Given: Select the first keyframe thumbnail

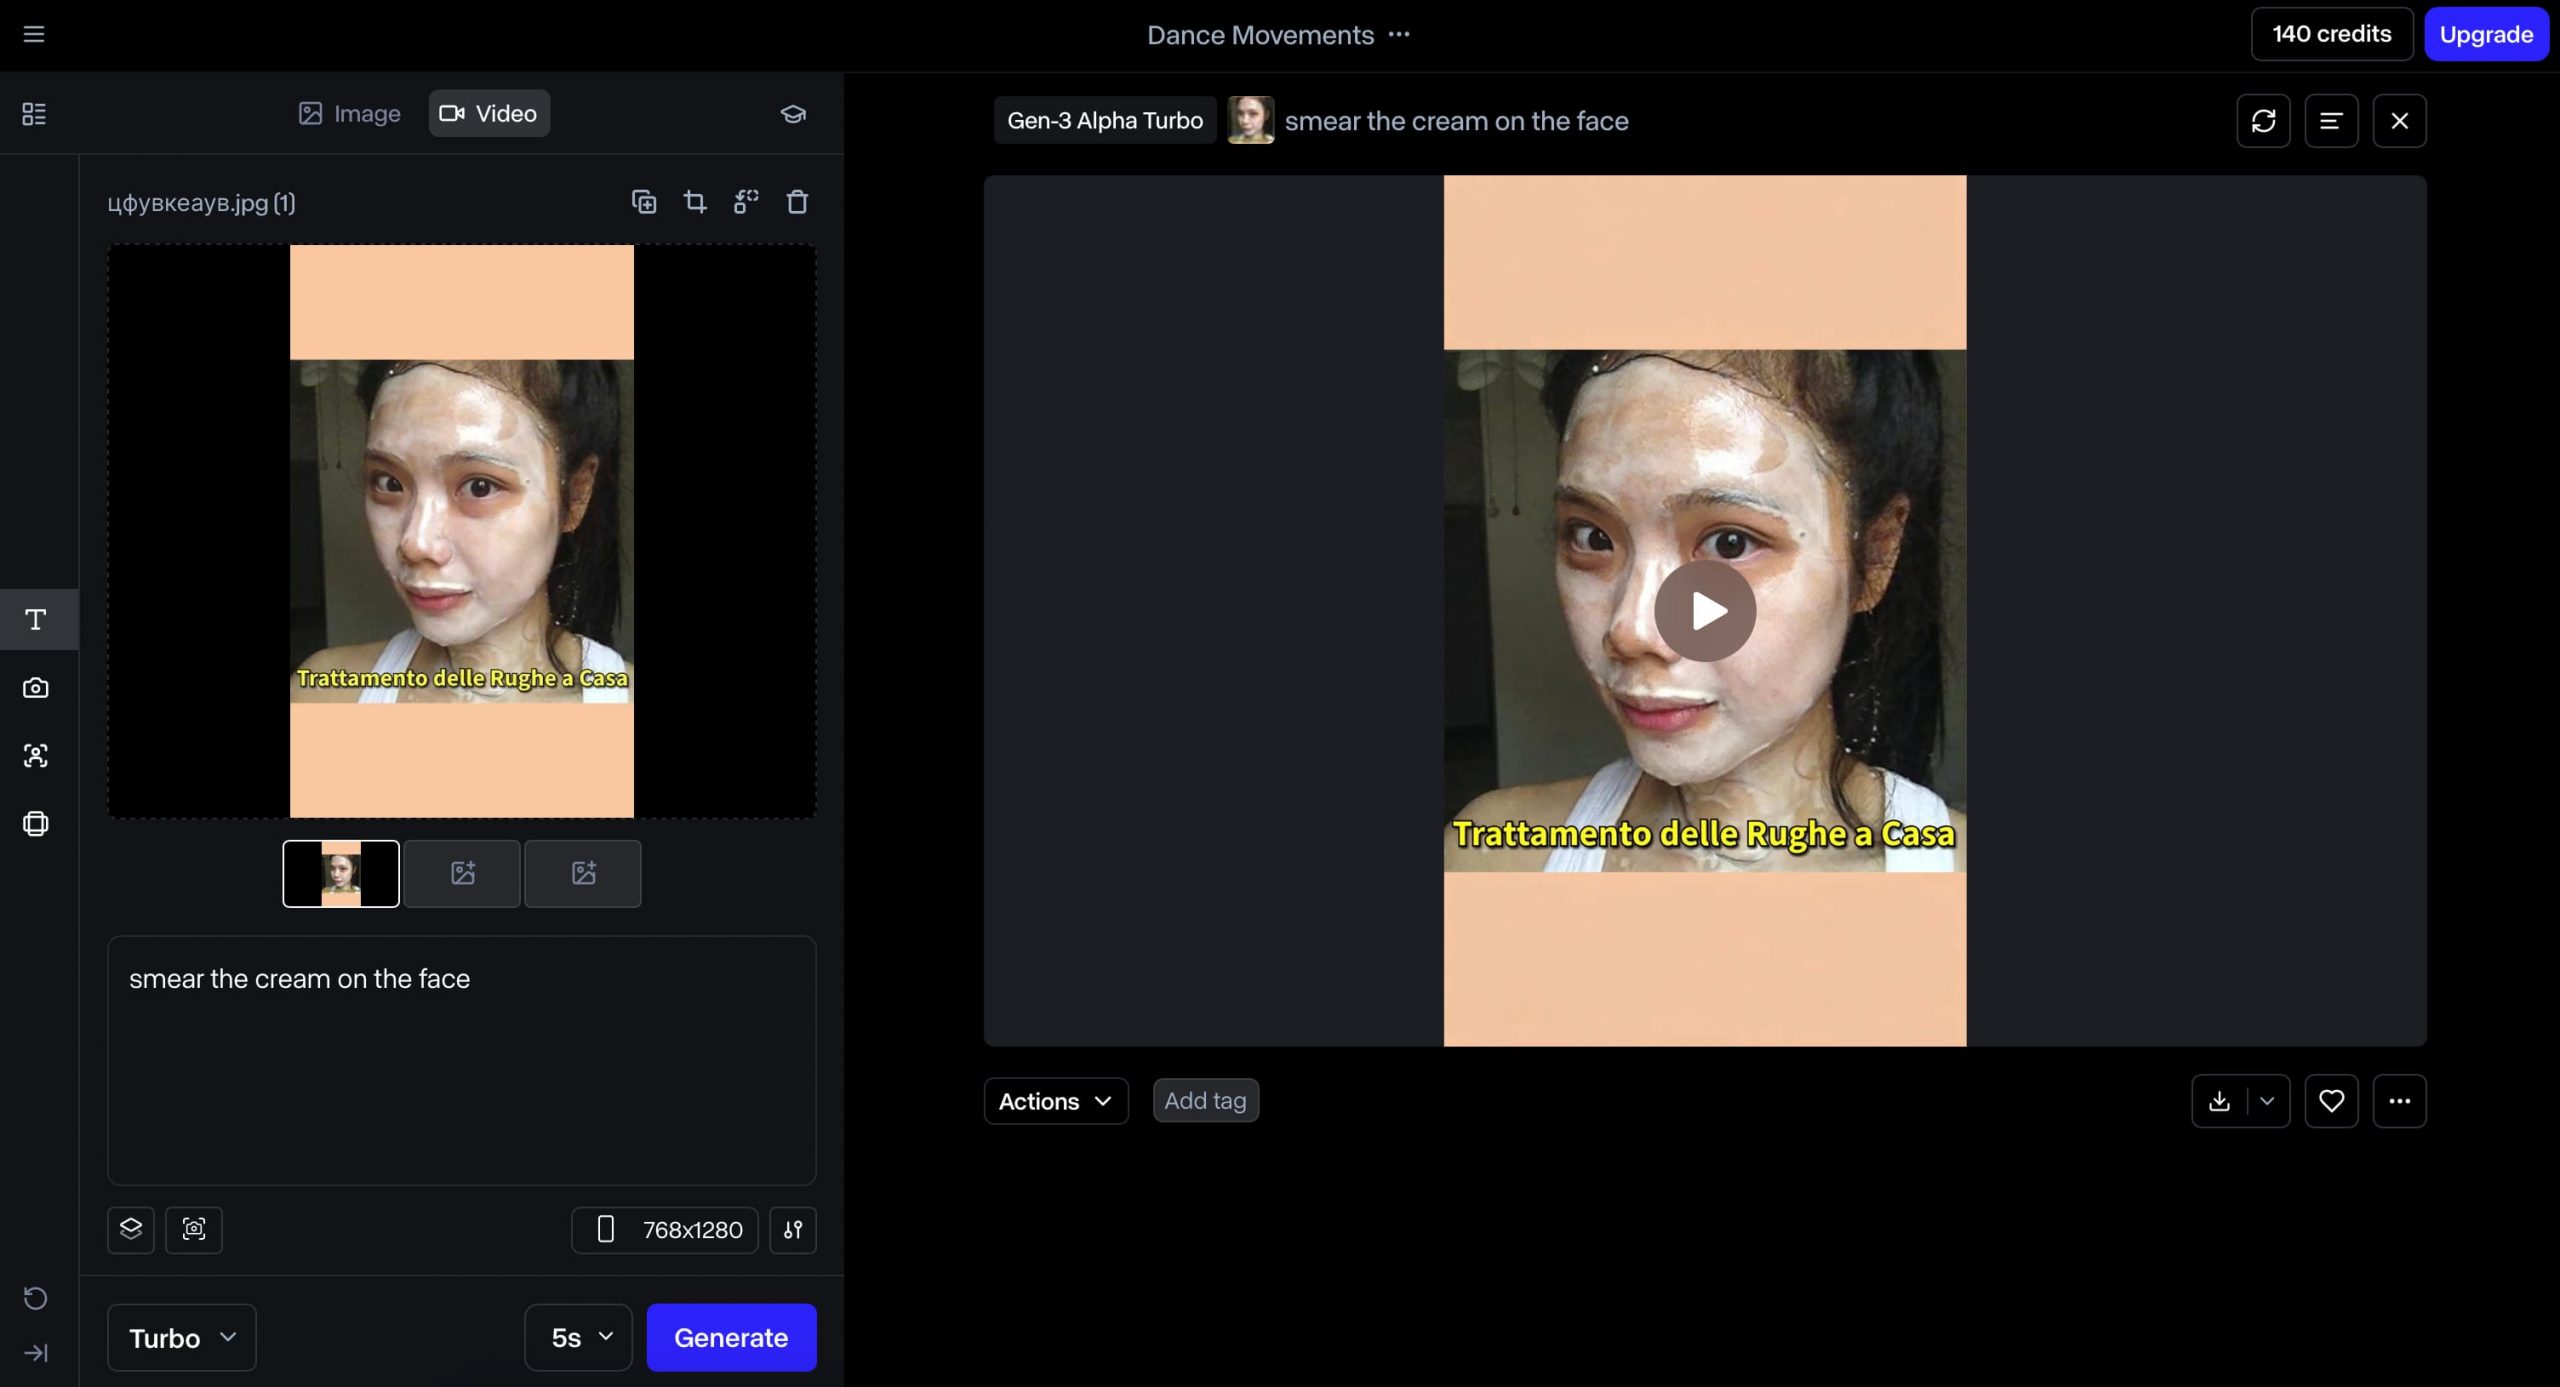Looking at the screenshot, I should [341, 874].
